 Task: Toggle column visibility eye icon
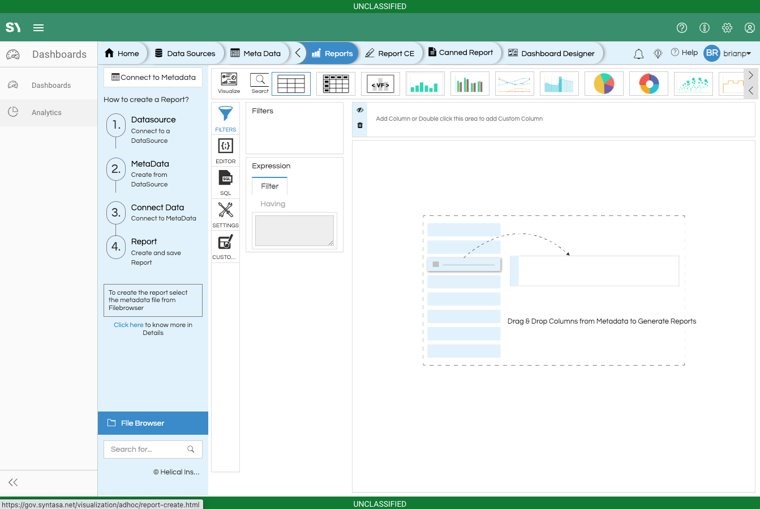click(360, 110)
